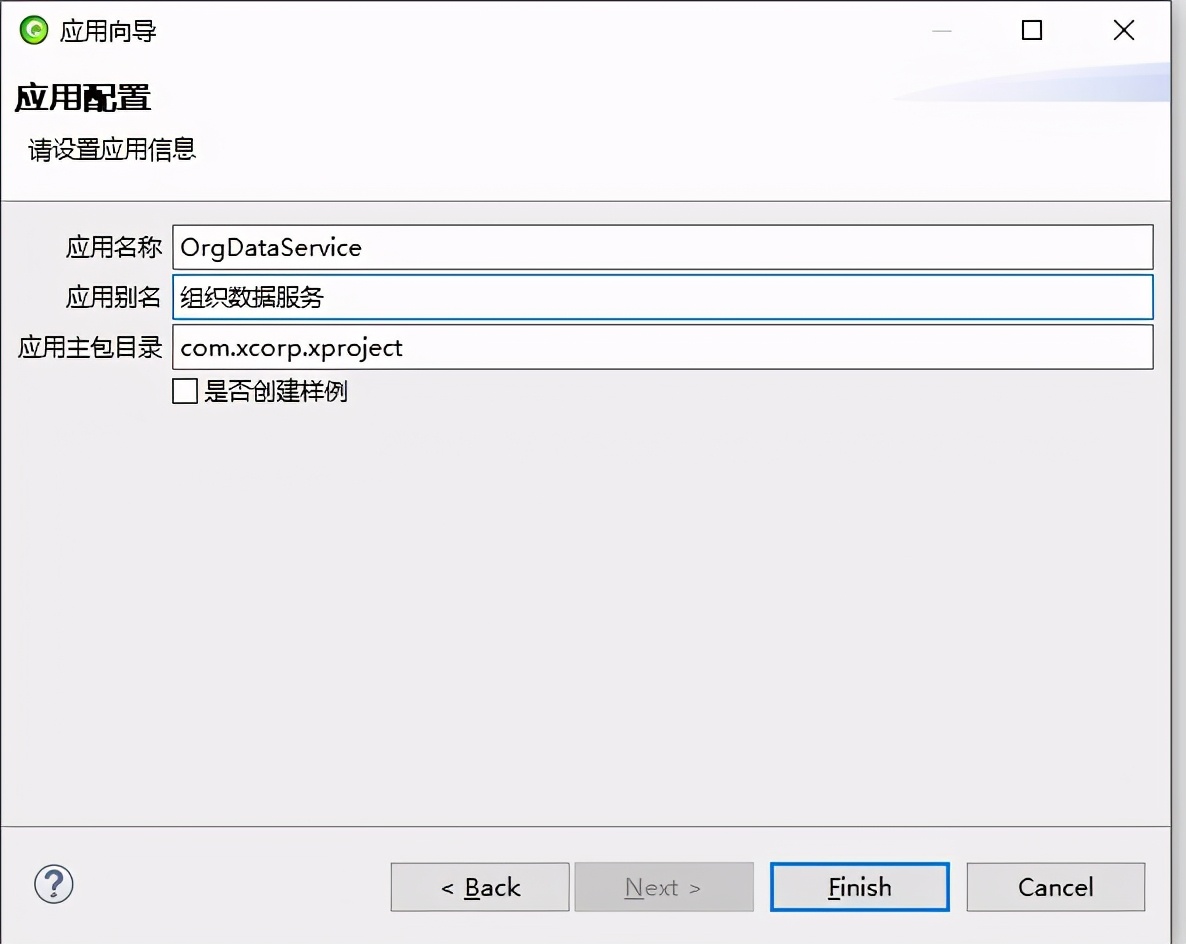Click the 应用名称 label
Viewport: 1186px width, 944px height.
pyautogui.click(x=113, y=247)
